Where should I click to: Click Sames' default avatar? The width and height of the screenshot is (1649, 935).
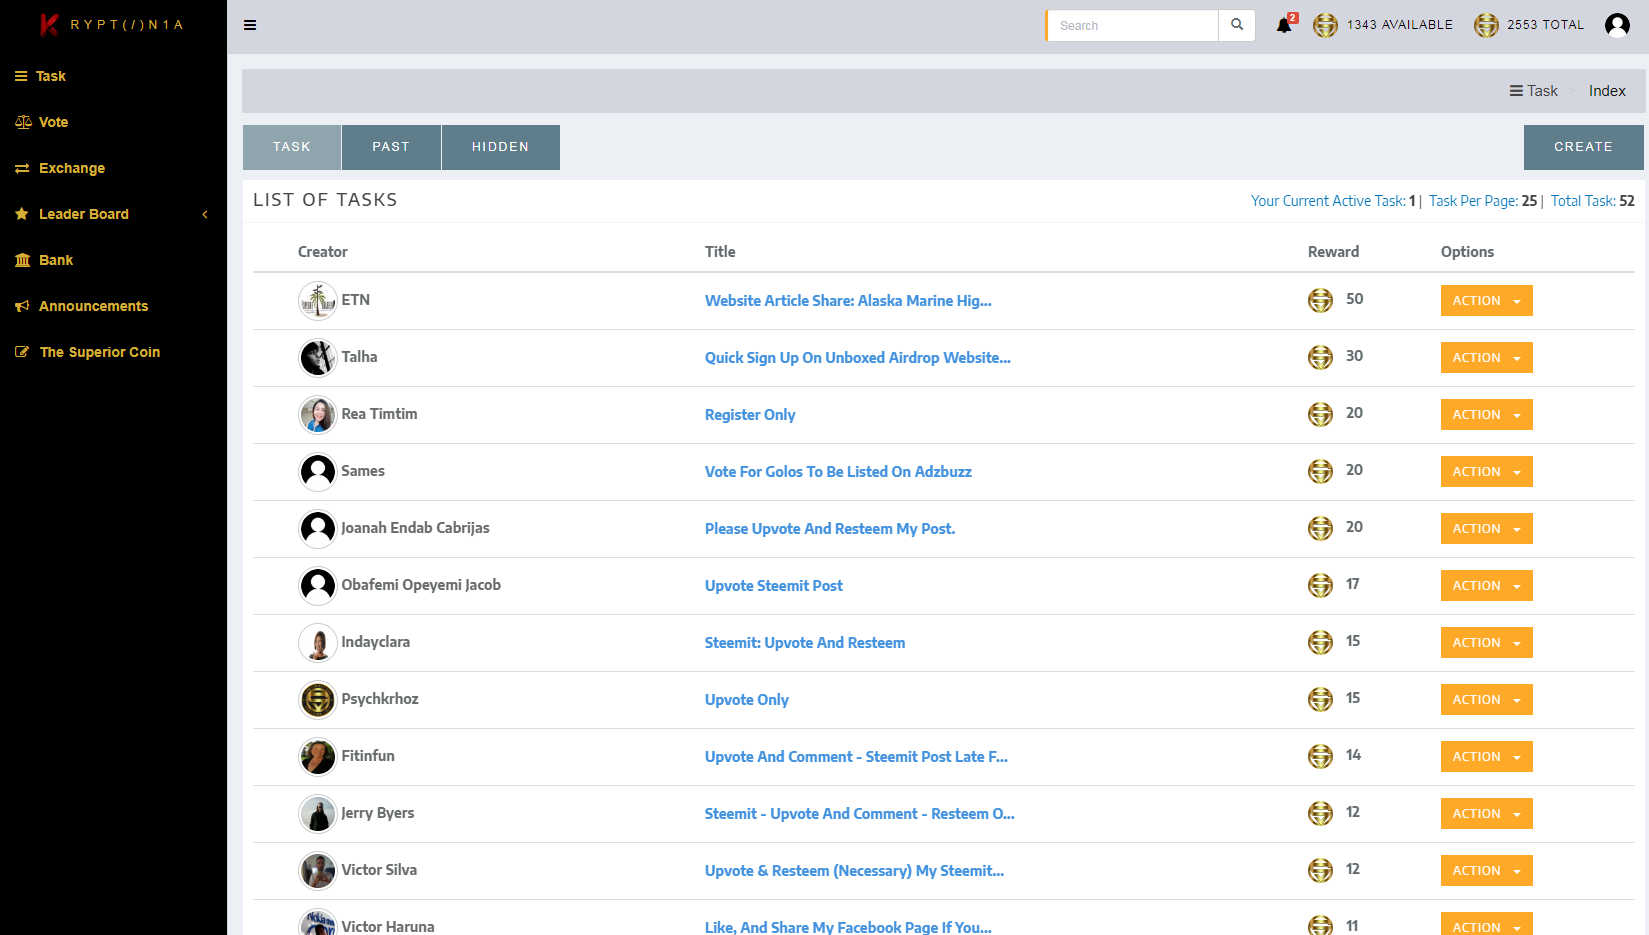318,472
